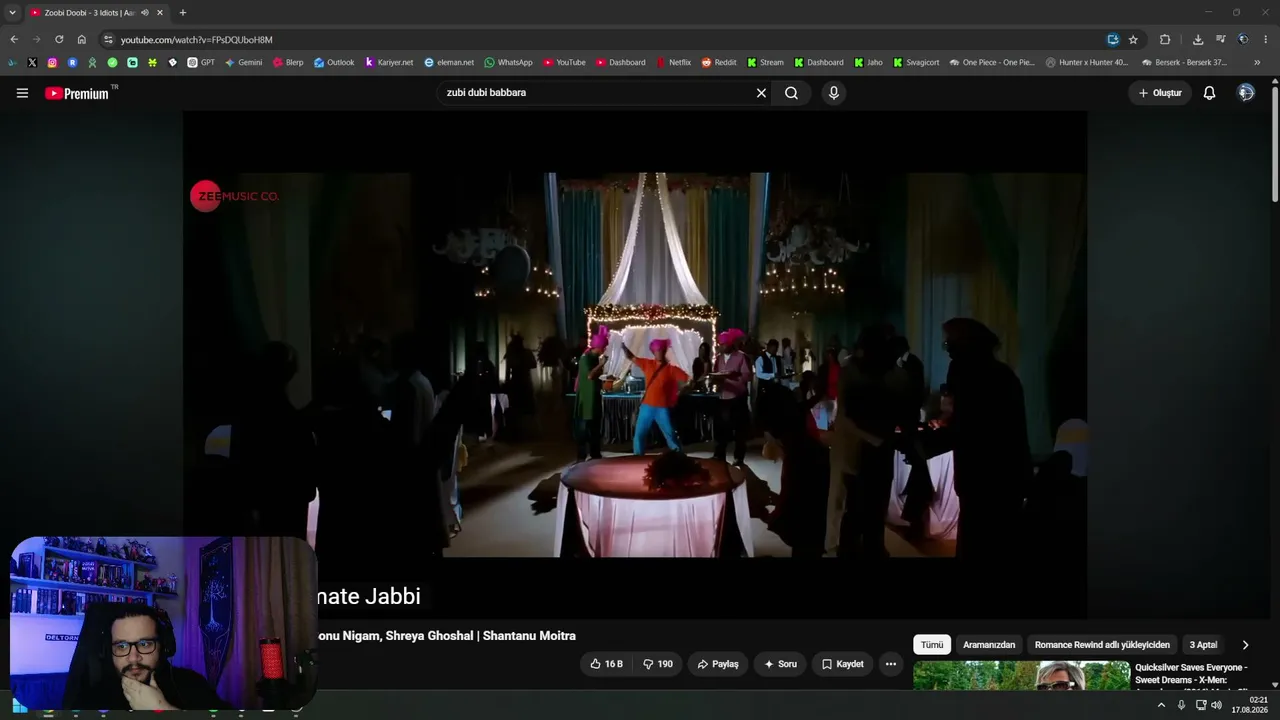Install the YouTube app from the address bar

click(x=1113, y=40)
